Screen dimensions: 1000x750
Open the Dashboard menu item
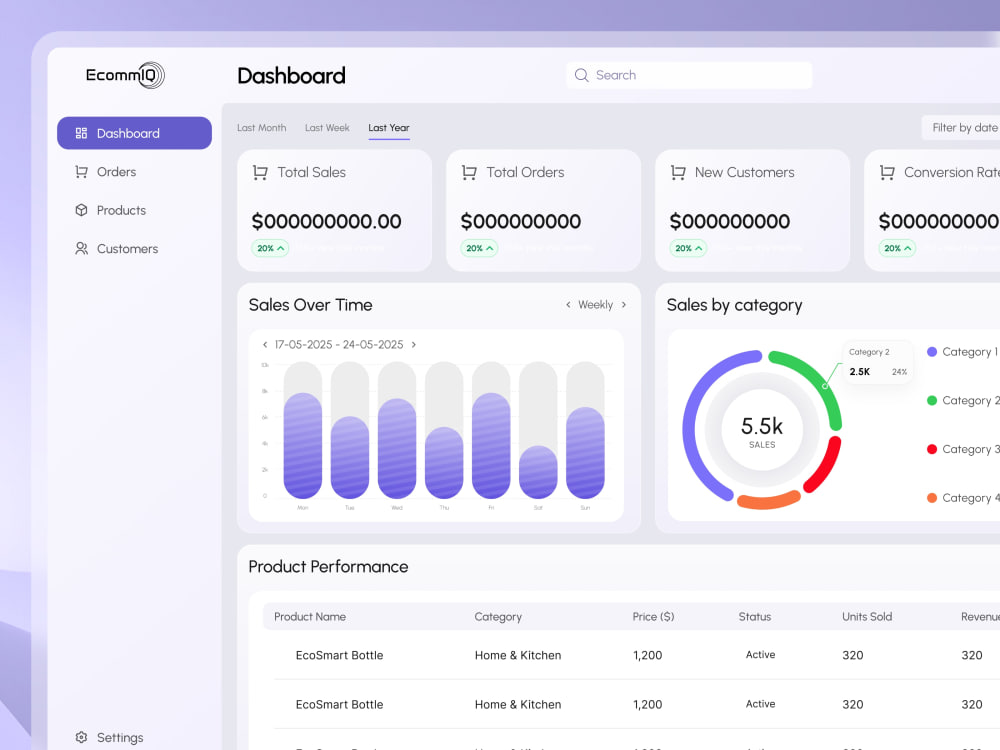pyautogui.click(x=135, y=133)
